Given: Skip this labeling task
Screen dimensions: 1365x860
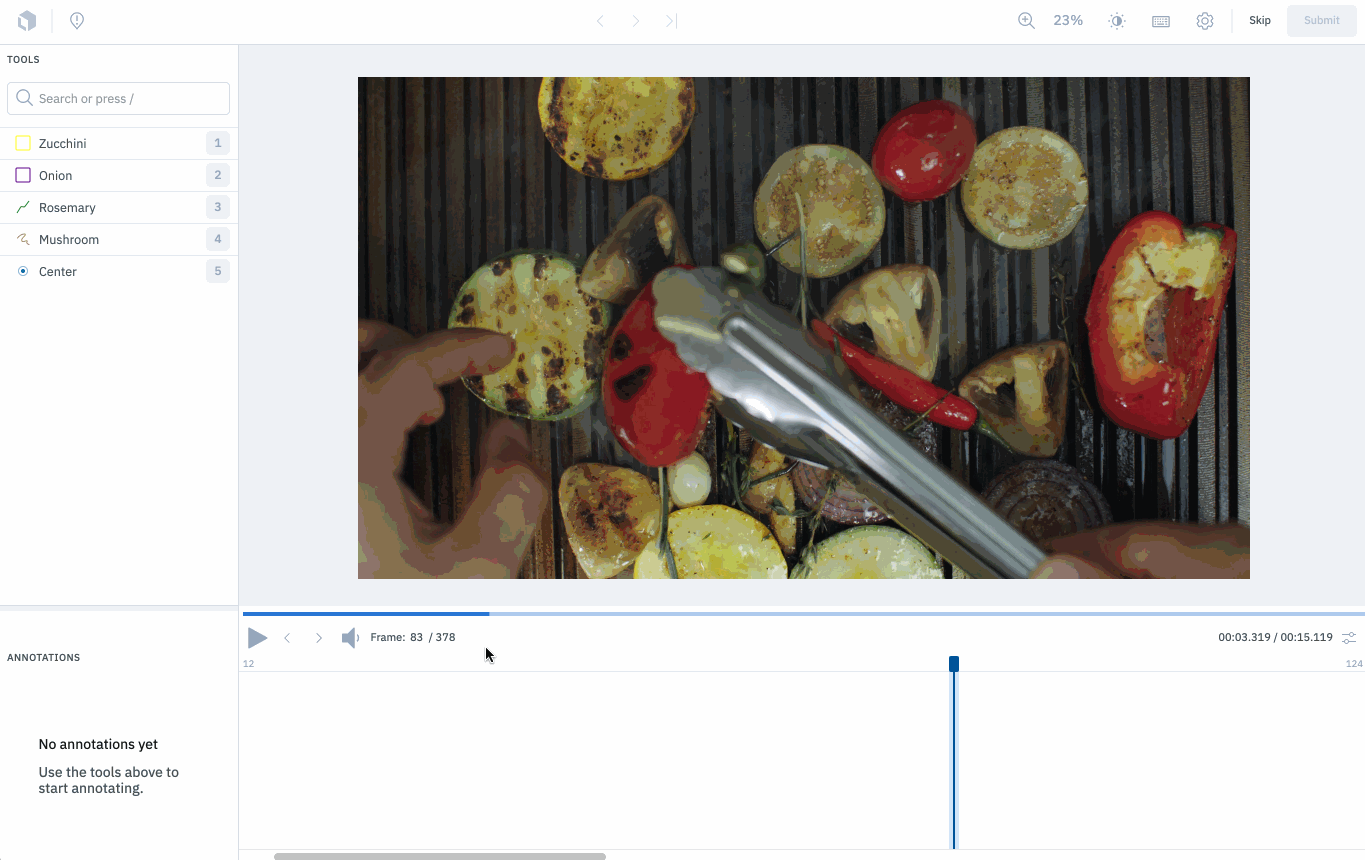Looking at the screenshot, I should (1260, 20).
